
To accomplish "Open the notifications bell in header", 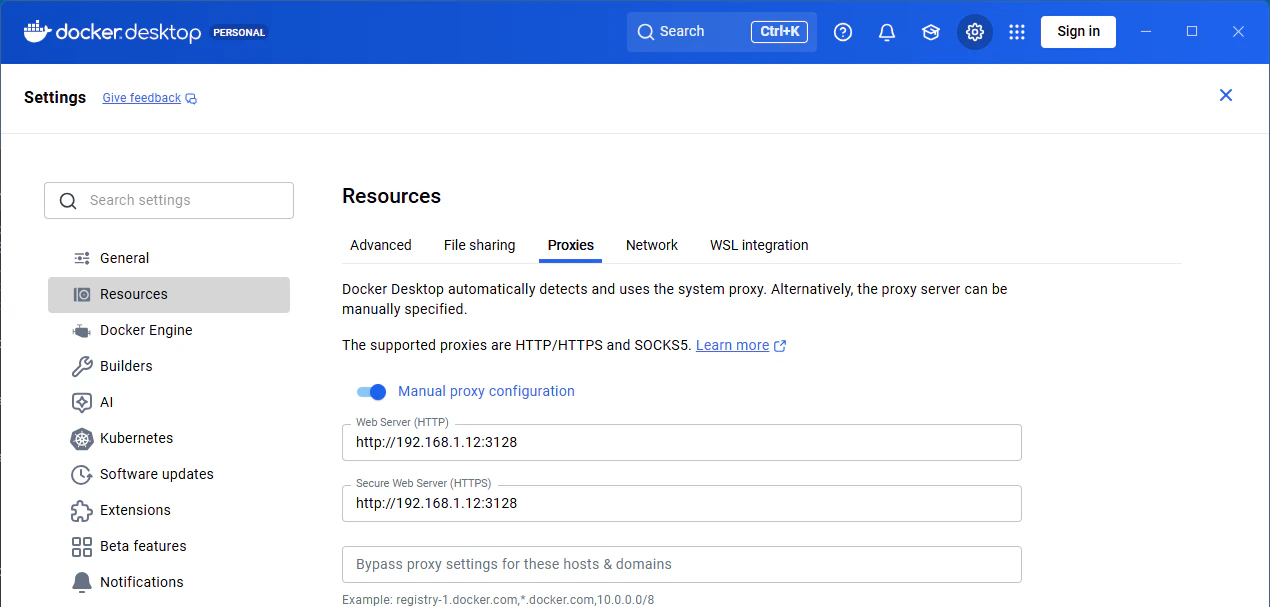I will 887,32.
